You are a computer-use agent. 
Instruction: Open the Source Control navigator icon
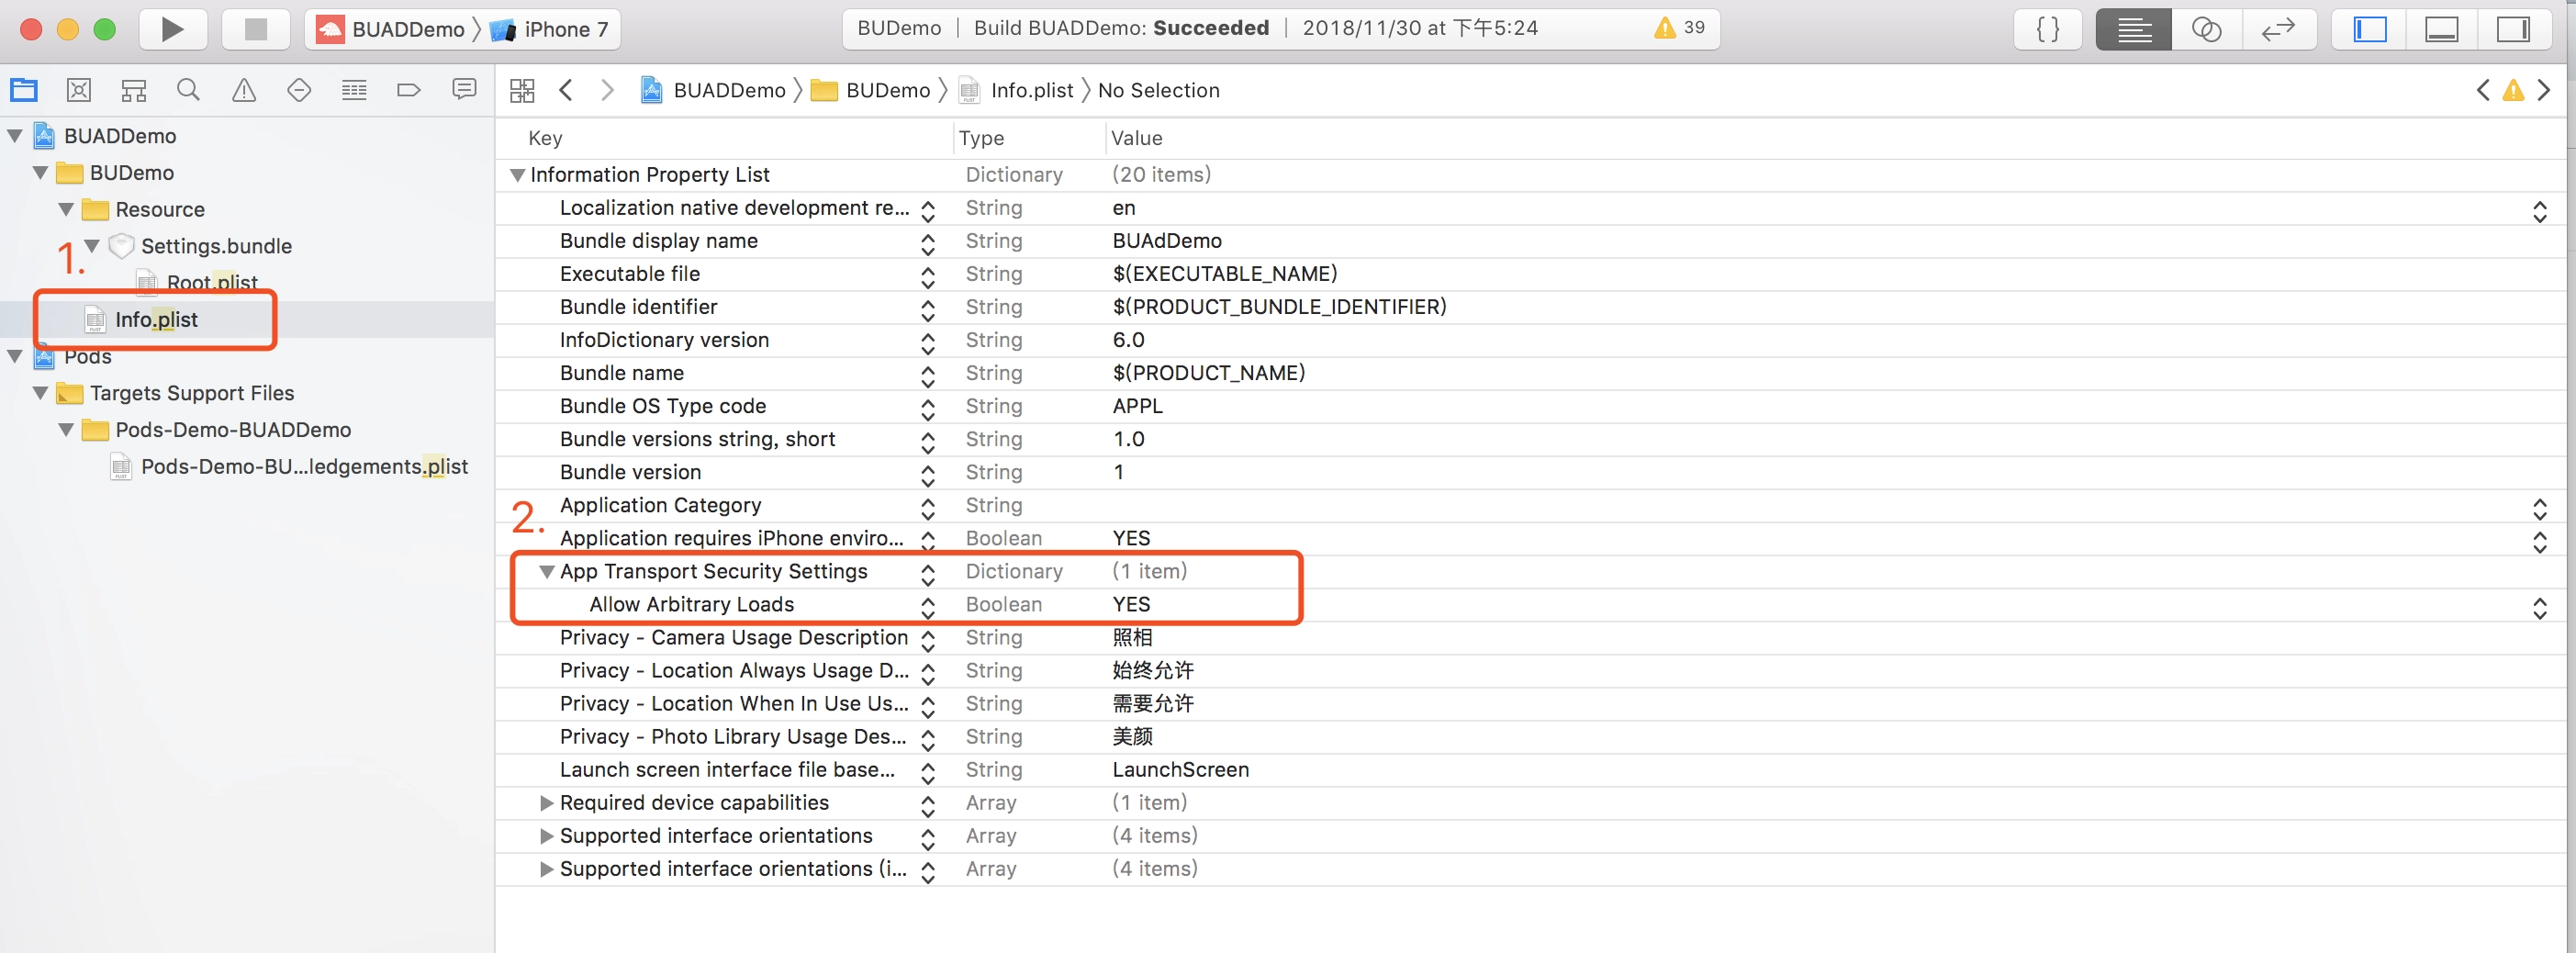click(79, 91)
